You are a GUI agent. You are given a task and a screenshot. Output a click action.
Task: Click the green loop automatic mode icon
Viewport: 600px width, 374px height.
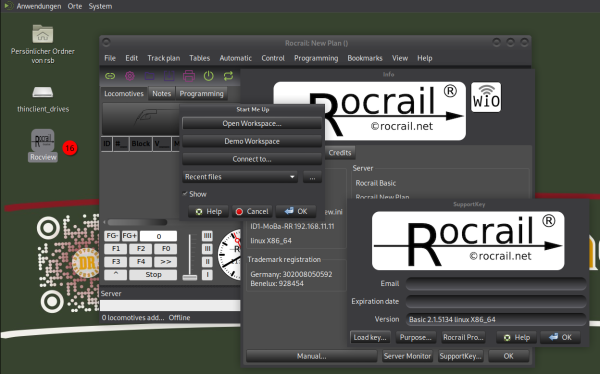point(228,76)
